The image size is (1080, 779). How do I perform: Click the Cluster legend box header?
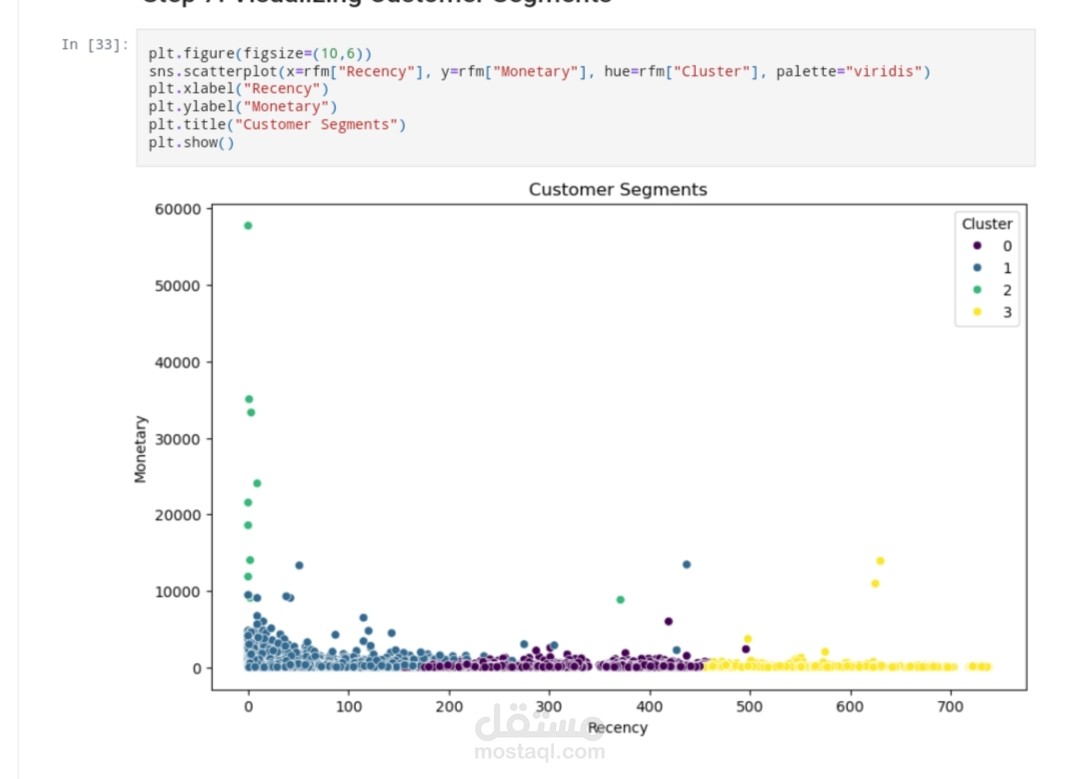tap(987, 224)
